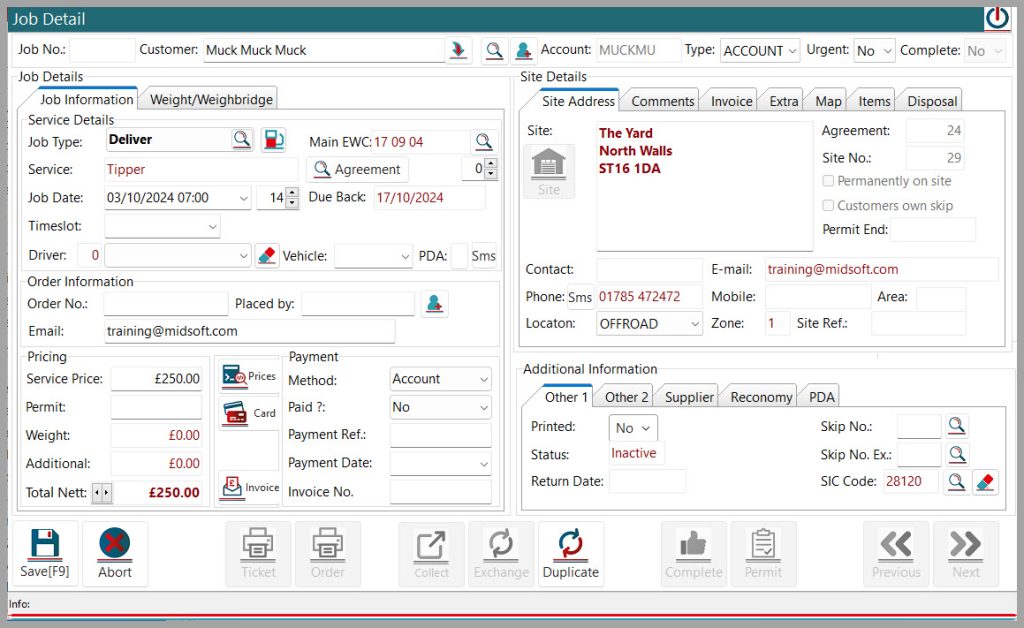This screenshot has width=1024, height=628.
Task: Clear SIC Code with eraser icon
Action: pyautogui.click(x=985, y=482)
